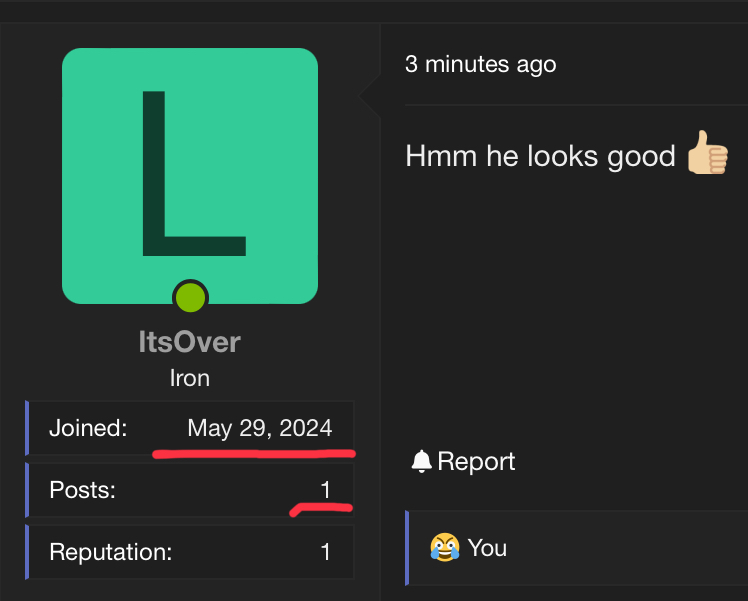Click the red underline beneath the post count
The image size is (748, 601).
[322, 509]
